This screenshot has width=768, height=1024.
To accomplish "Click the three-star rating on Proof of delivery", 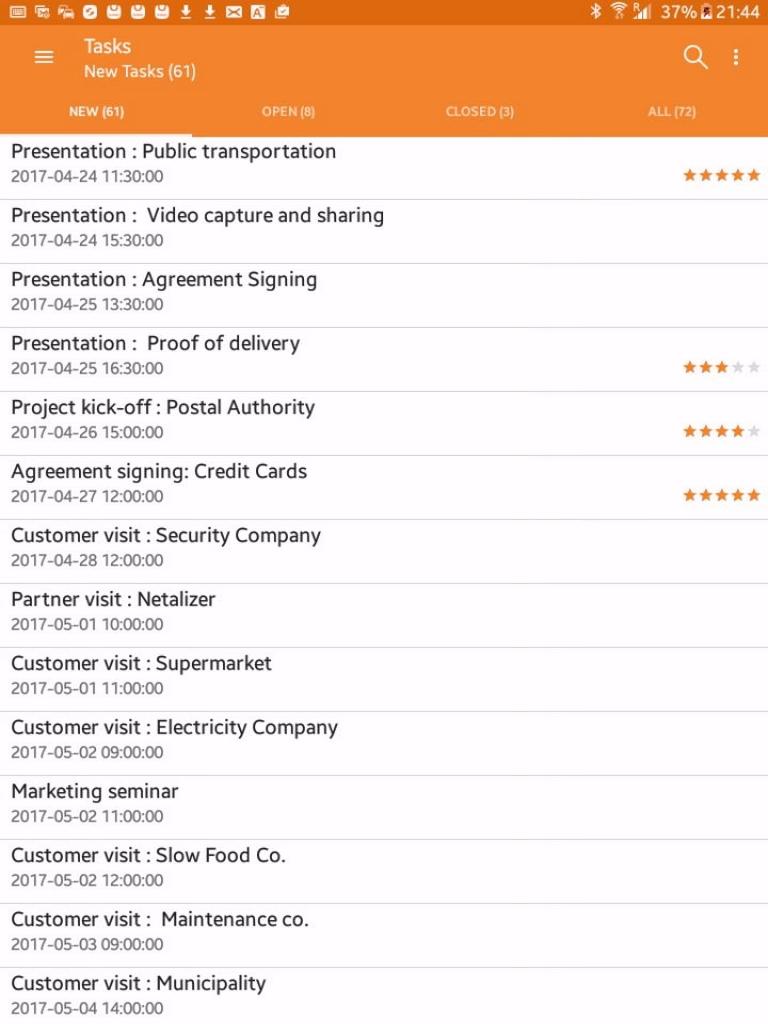I will pyautogui.click(x=722, y=367).
